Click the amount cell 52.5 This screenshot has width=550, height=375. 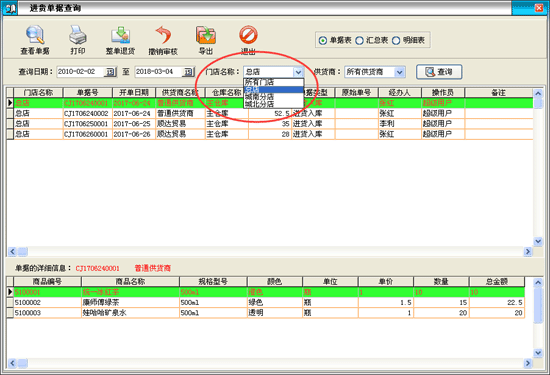pyautogui.click(x=270, y=113)
